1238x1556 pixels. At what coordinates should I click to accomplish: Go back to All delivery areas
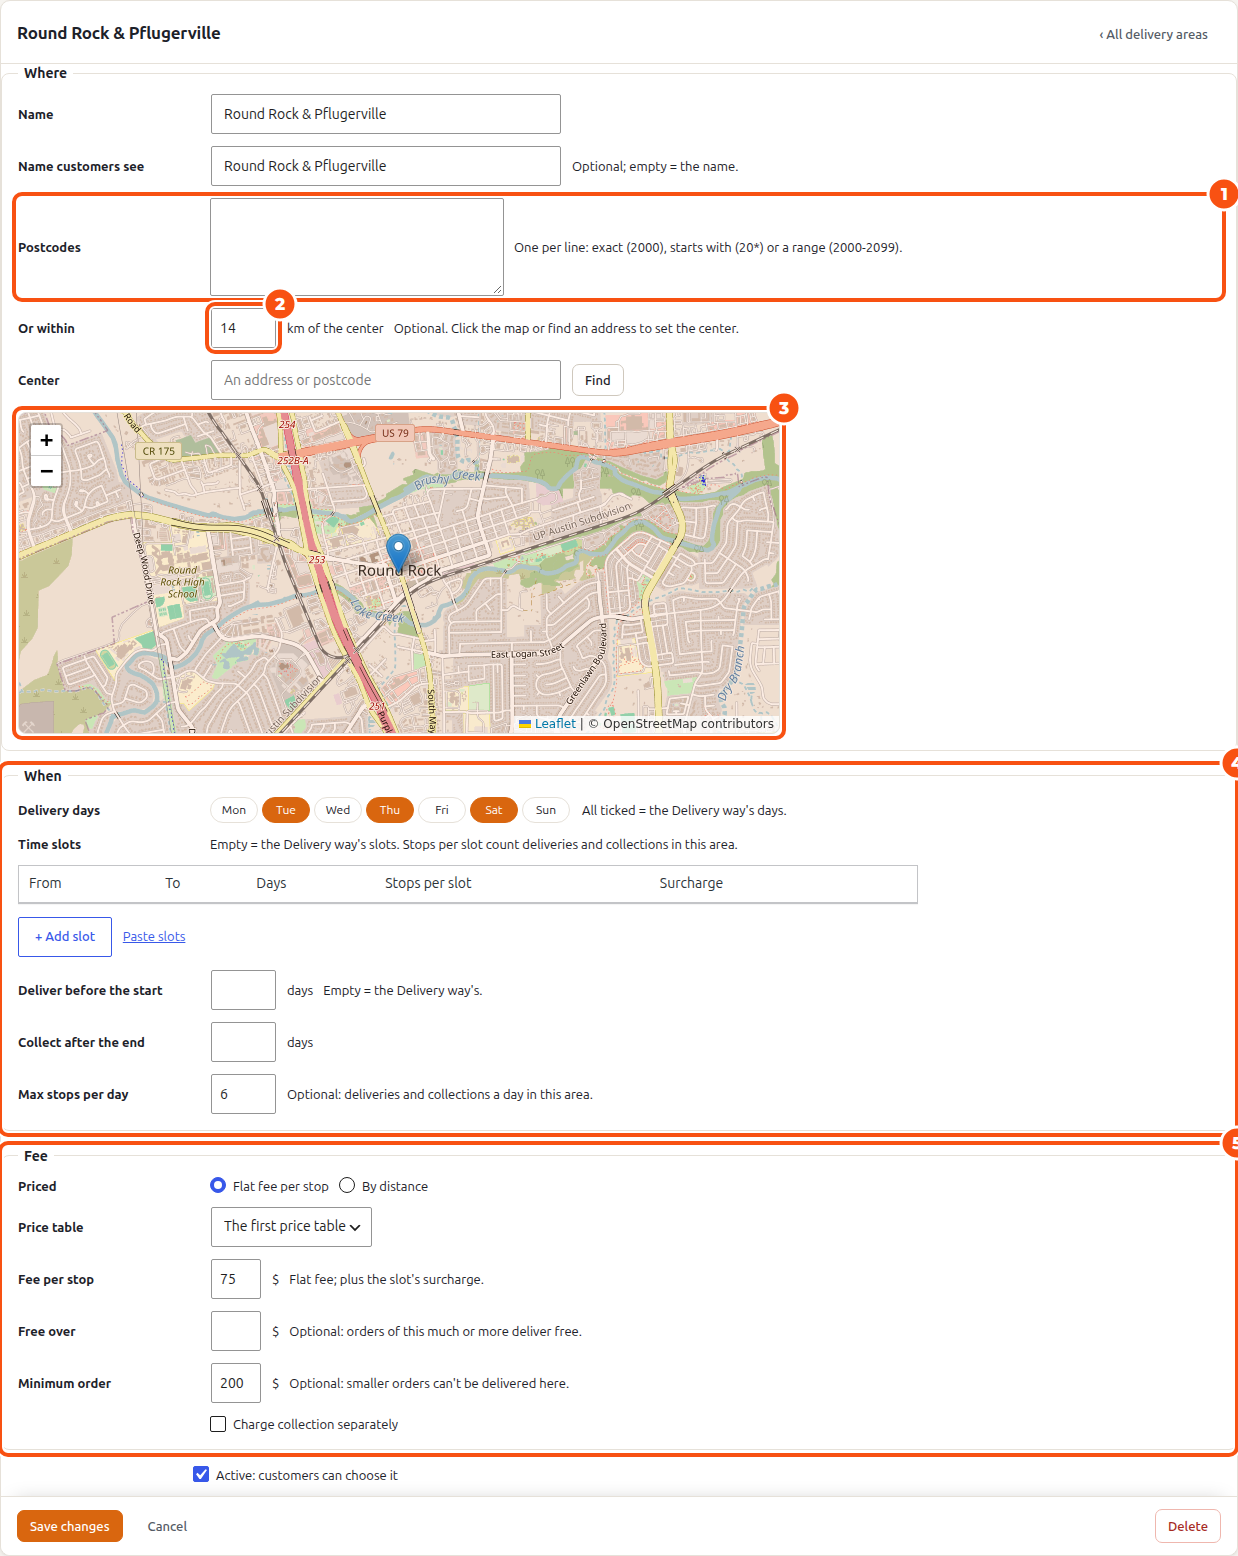click(1153, 34)
